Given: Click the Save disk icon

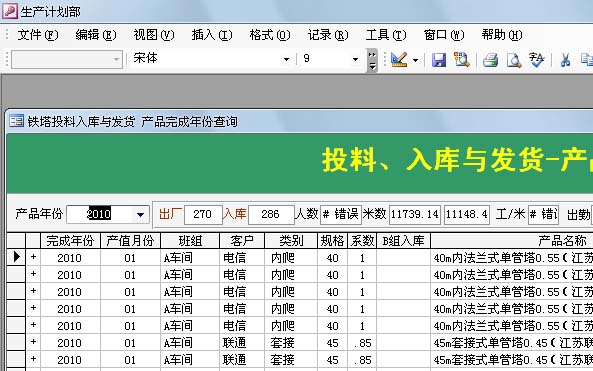Looking at the screenshot, I should coord(439,60).
